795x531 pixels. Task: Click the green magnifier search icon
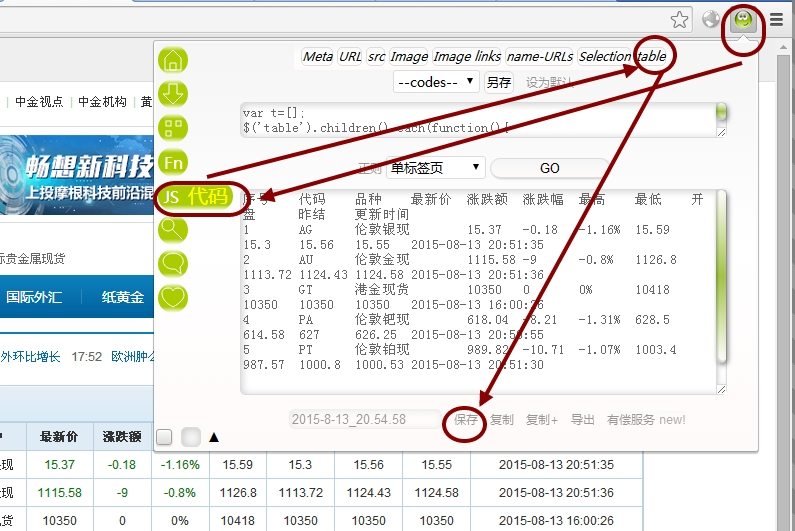[173, 230]
